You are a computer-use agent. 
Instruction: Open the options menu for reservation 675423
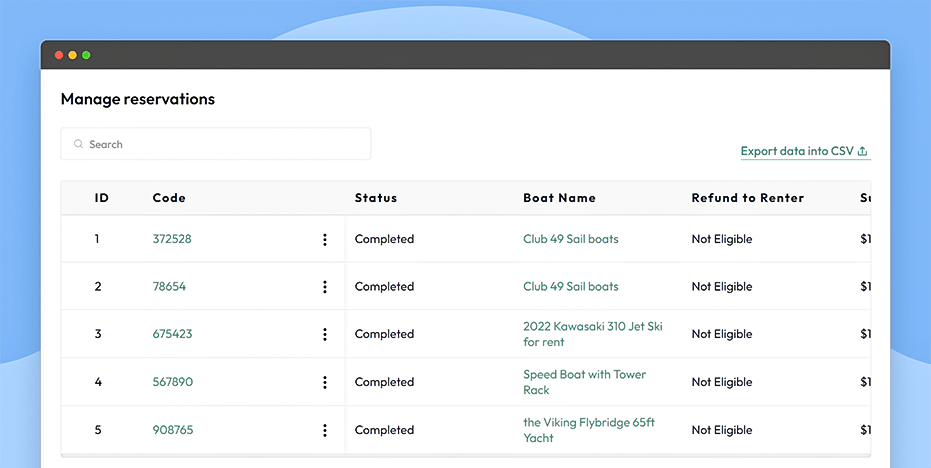[x=325, y=334]
